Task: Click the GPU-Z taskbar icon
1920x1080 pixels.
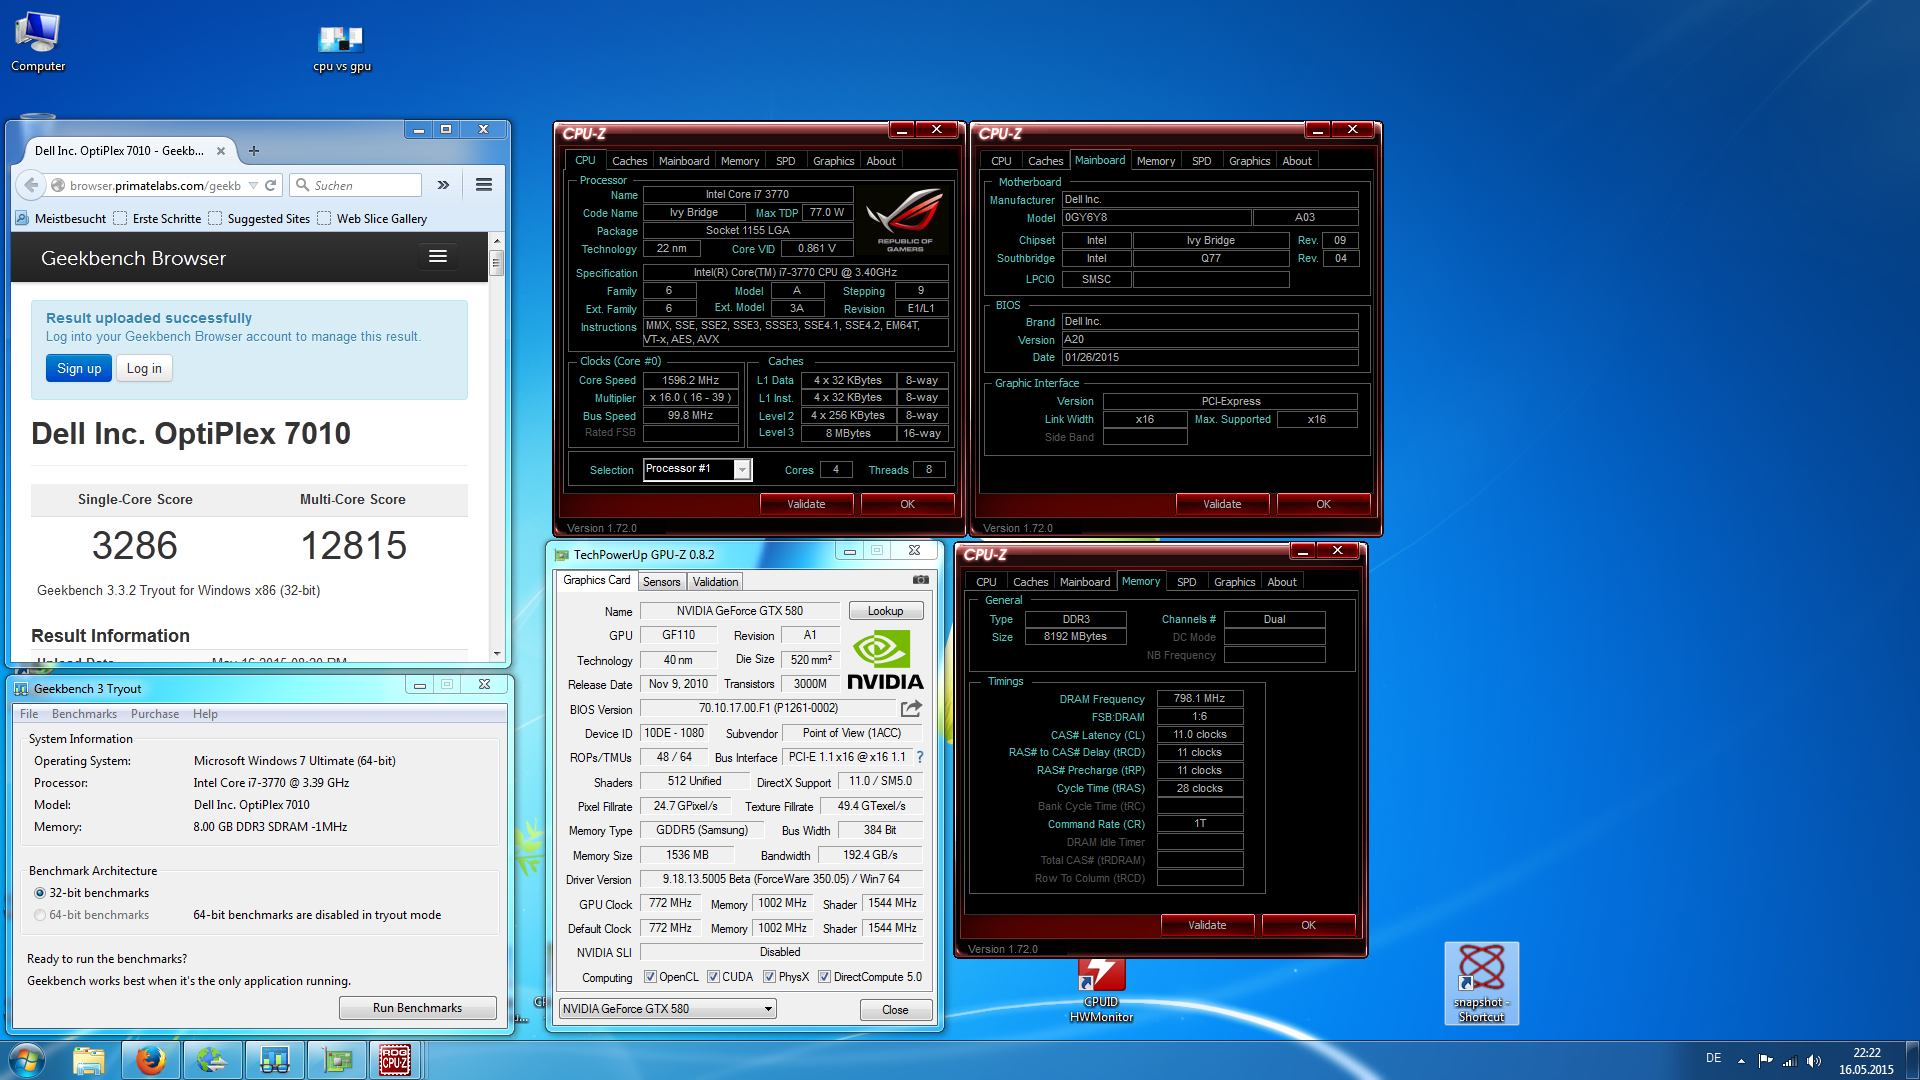Action: pos(336,1060)
